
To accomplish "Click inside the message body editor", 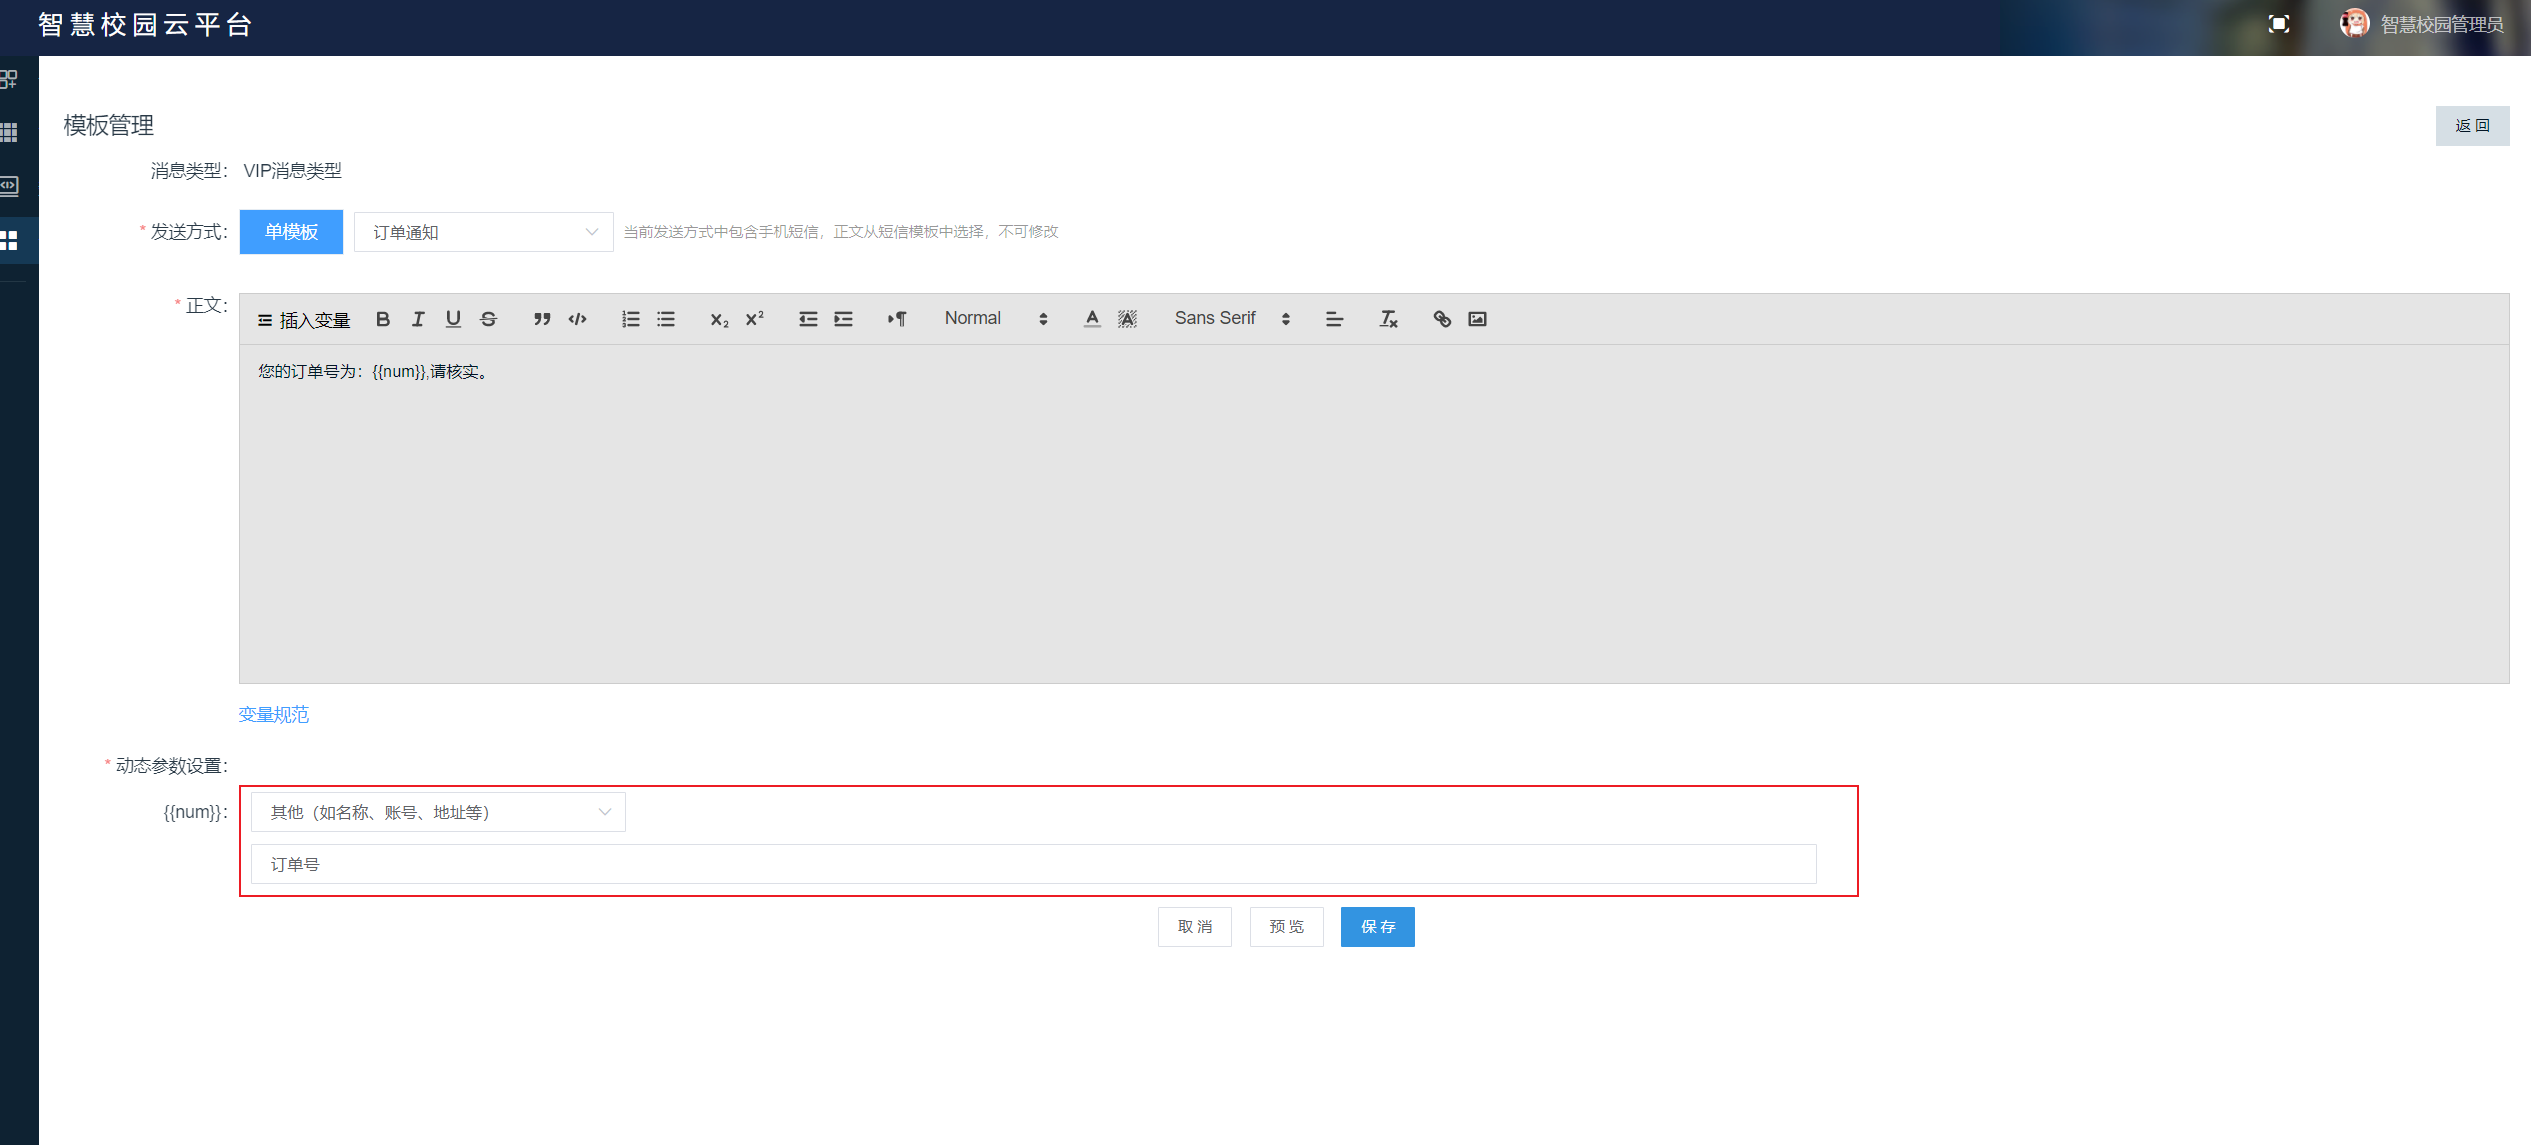I will coord(1374,514).
